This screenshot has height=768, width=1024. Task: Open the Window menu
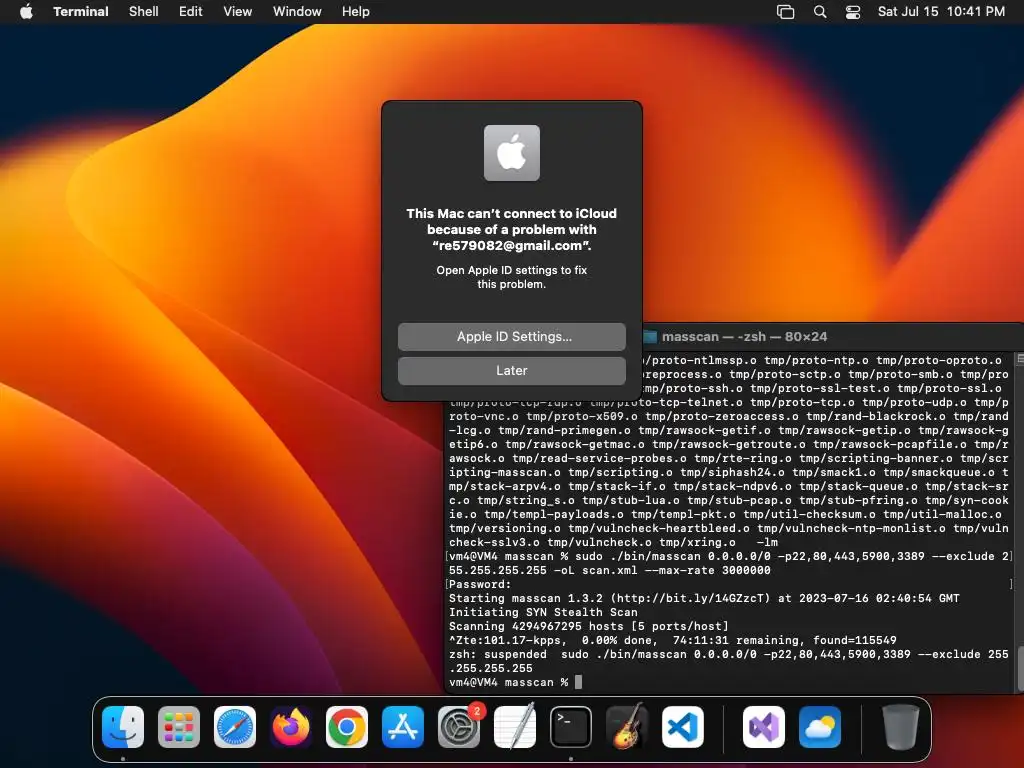point(296,12)
